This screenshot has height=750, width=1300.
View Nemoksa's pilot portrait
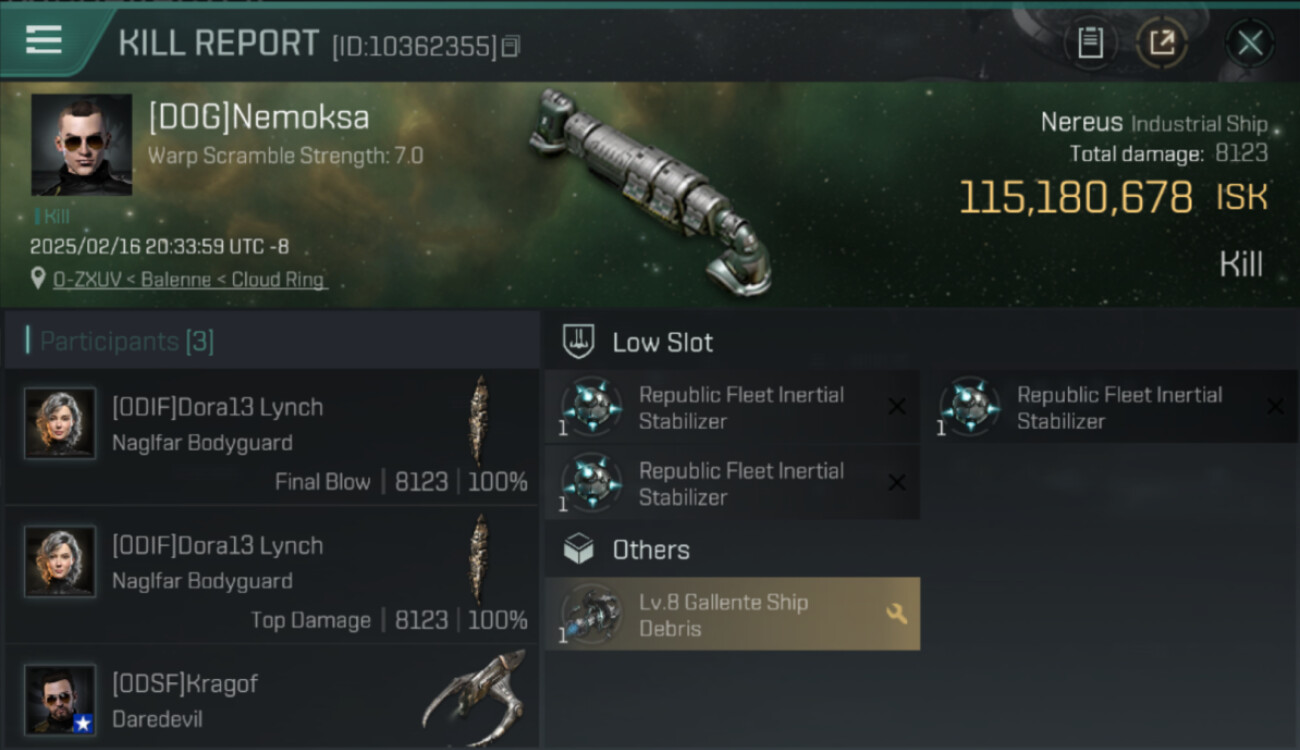81,144
